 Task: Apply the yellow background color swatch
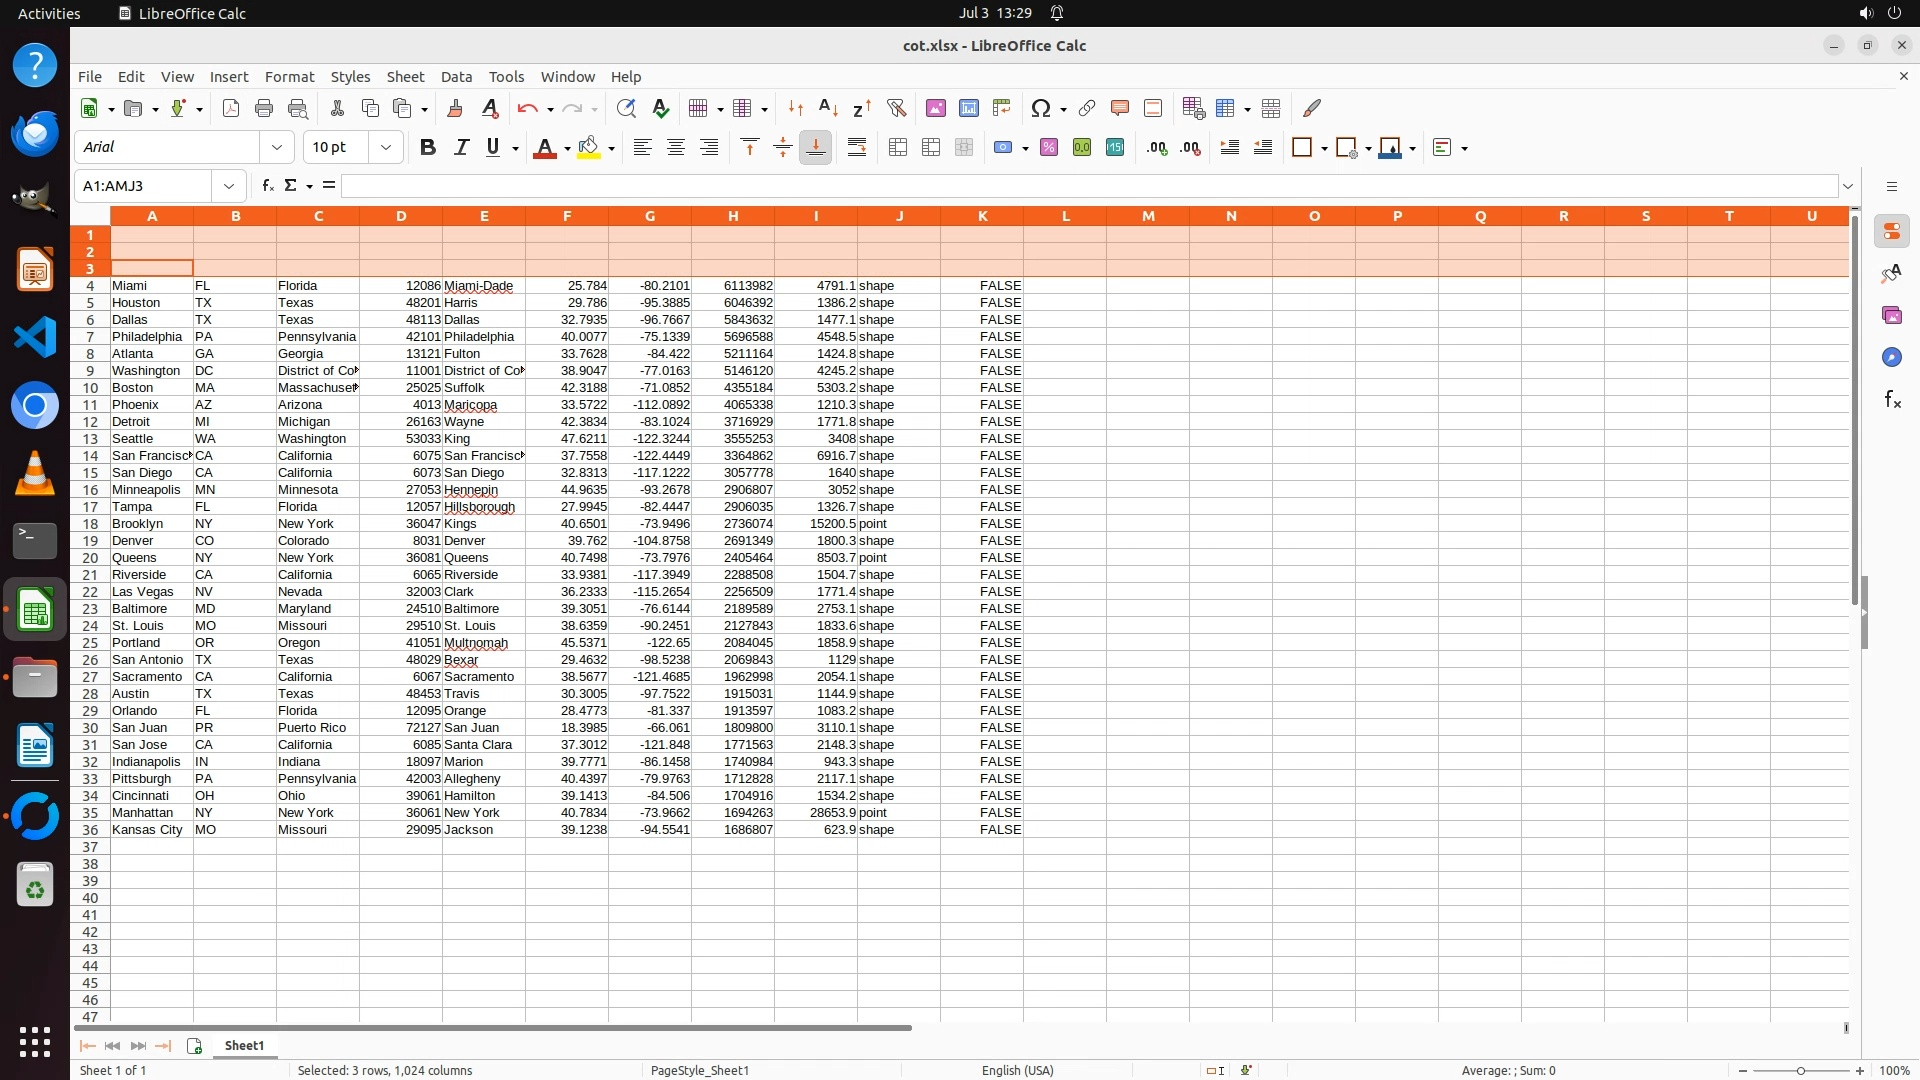pyautogui.click(x=589, y=148)
